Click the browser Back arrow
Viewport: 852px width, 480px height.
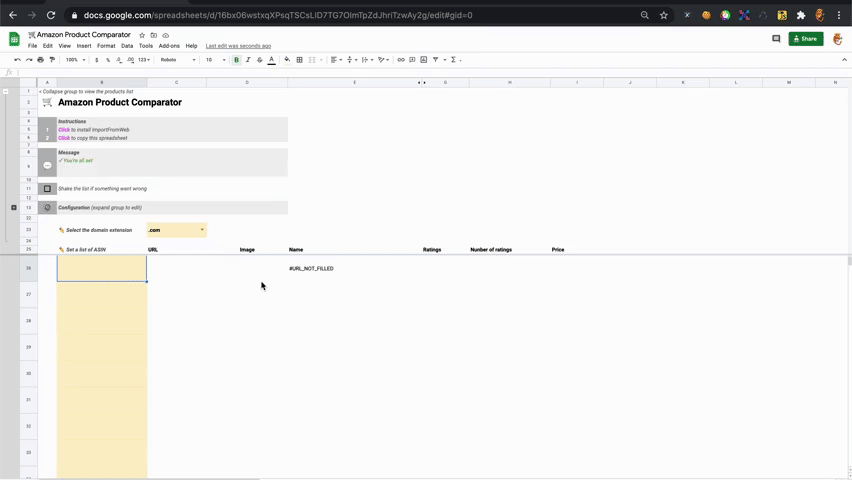tap(13, 15)
